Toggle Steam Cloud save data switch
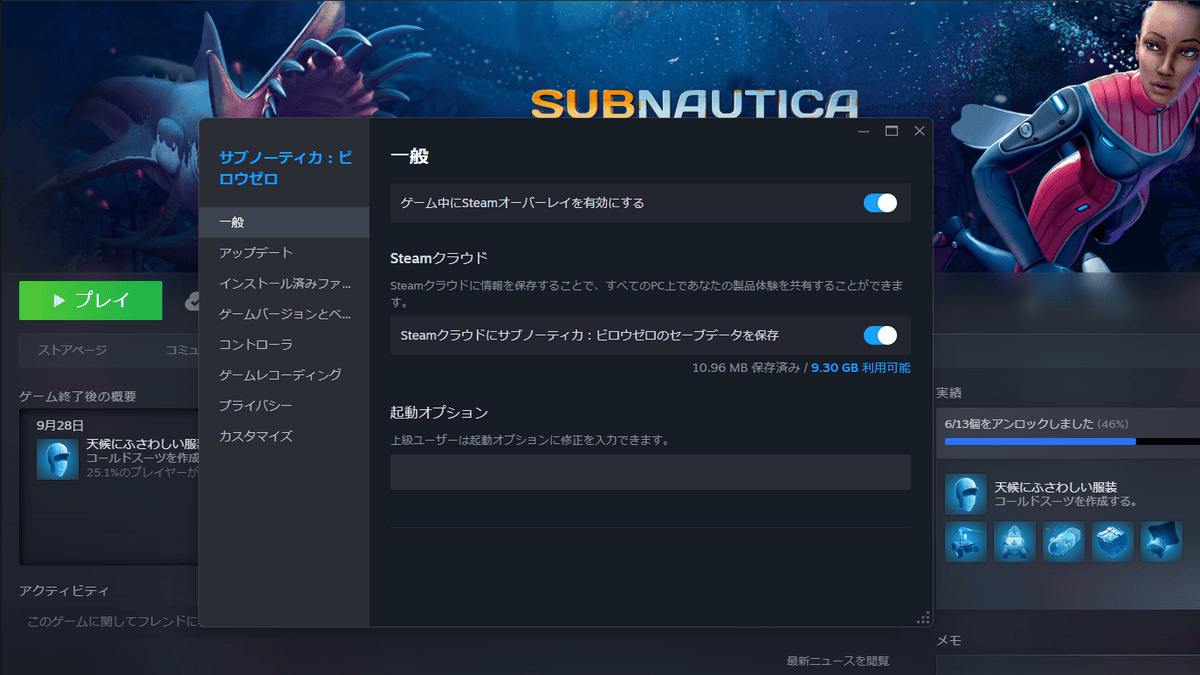 [x=880, y=335]
